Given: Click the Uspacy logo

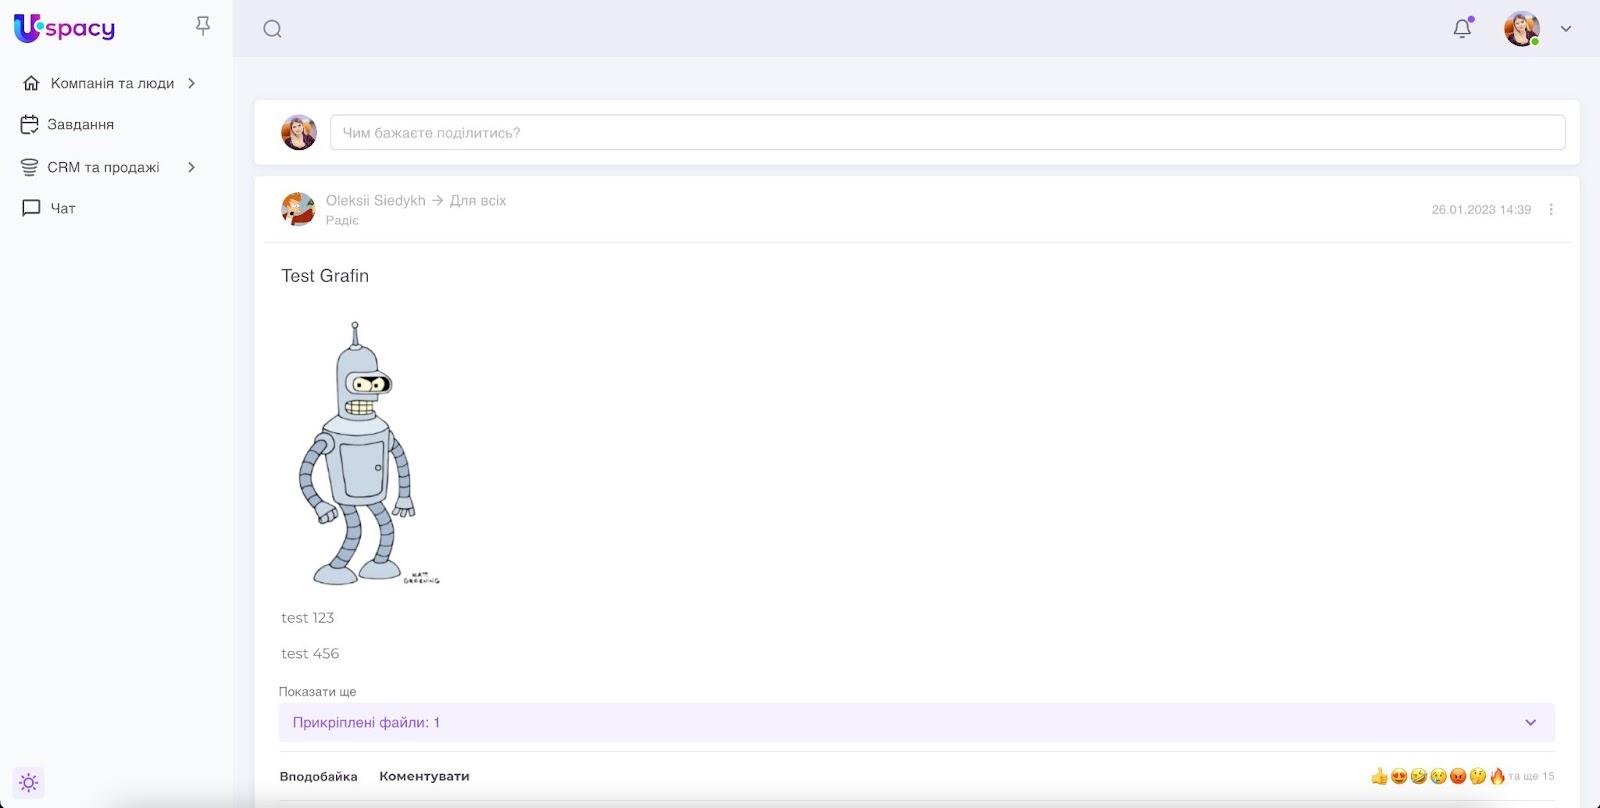Looking at the screenshot, I should [x=64, y=28].
